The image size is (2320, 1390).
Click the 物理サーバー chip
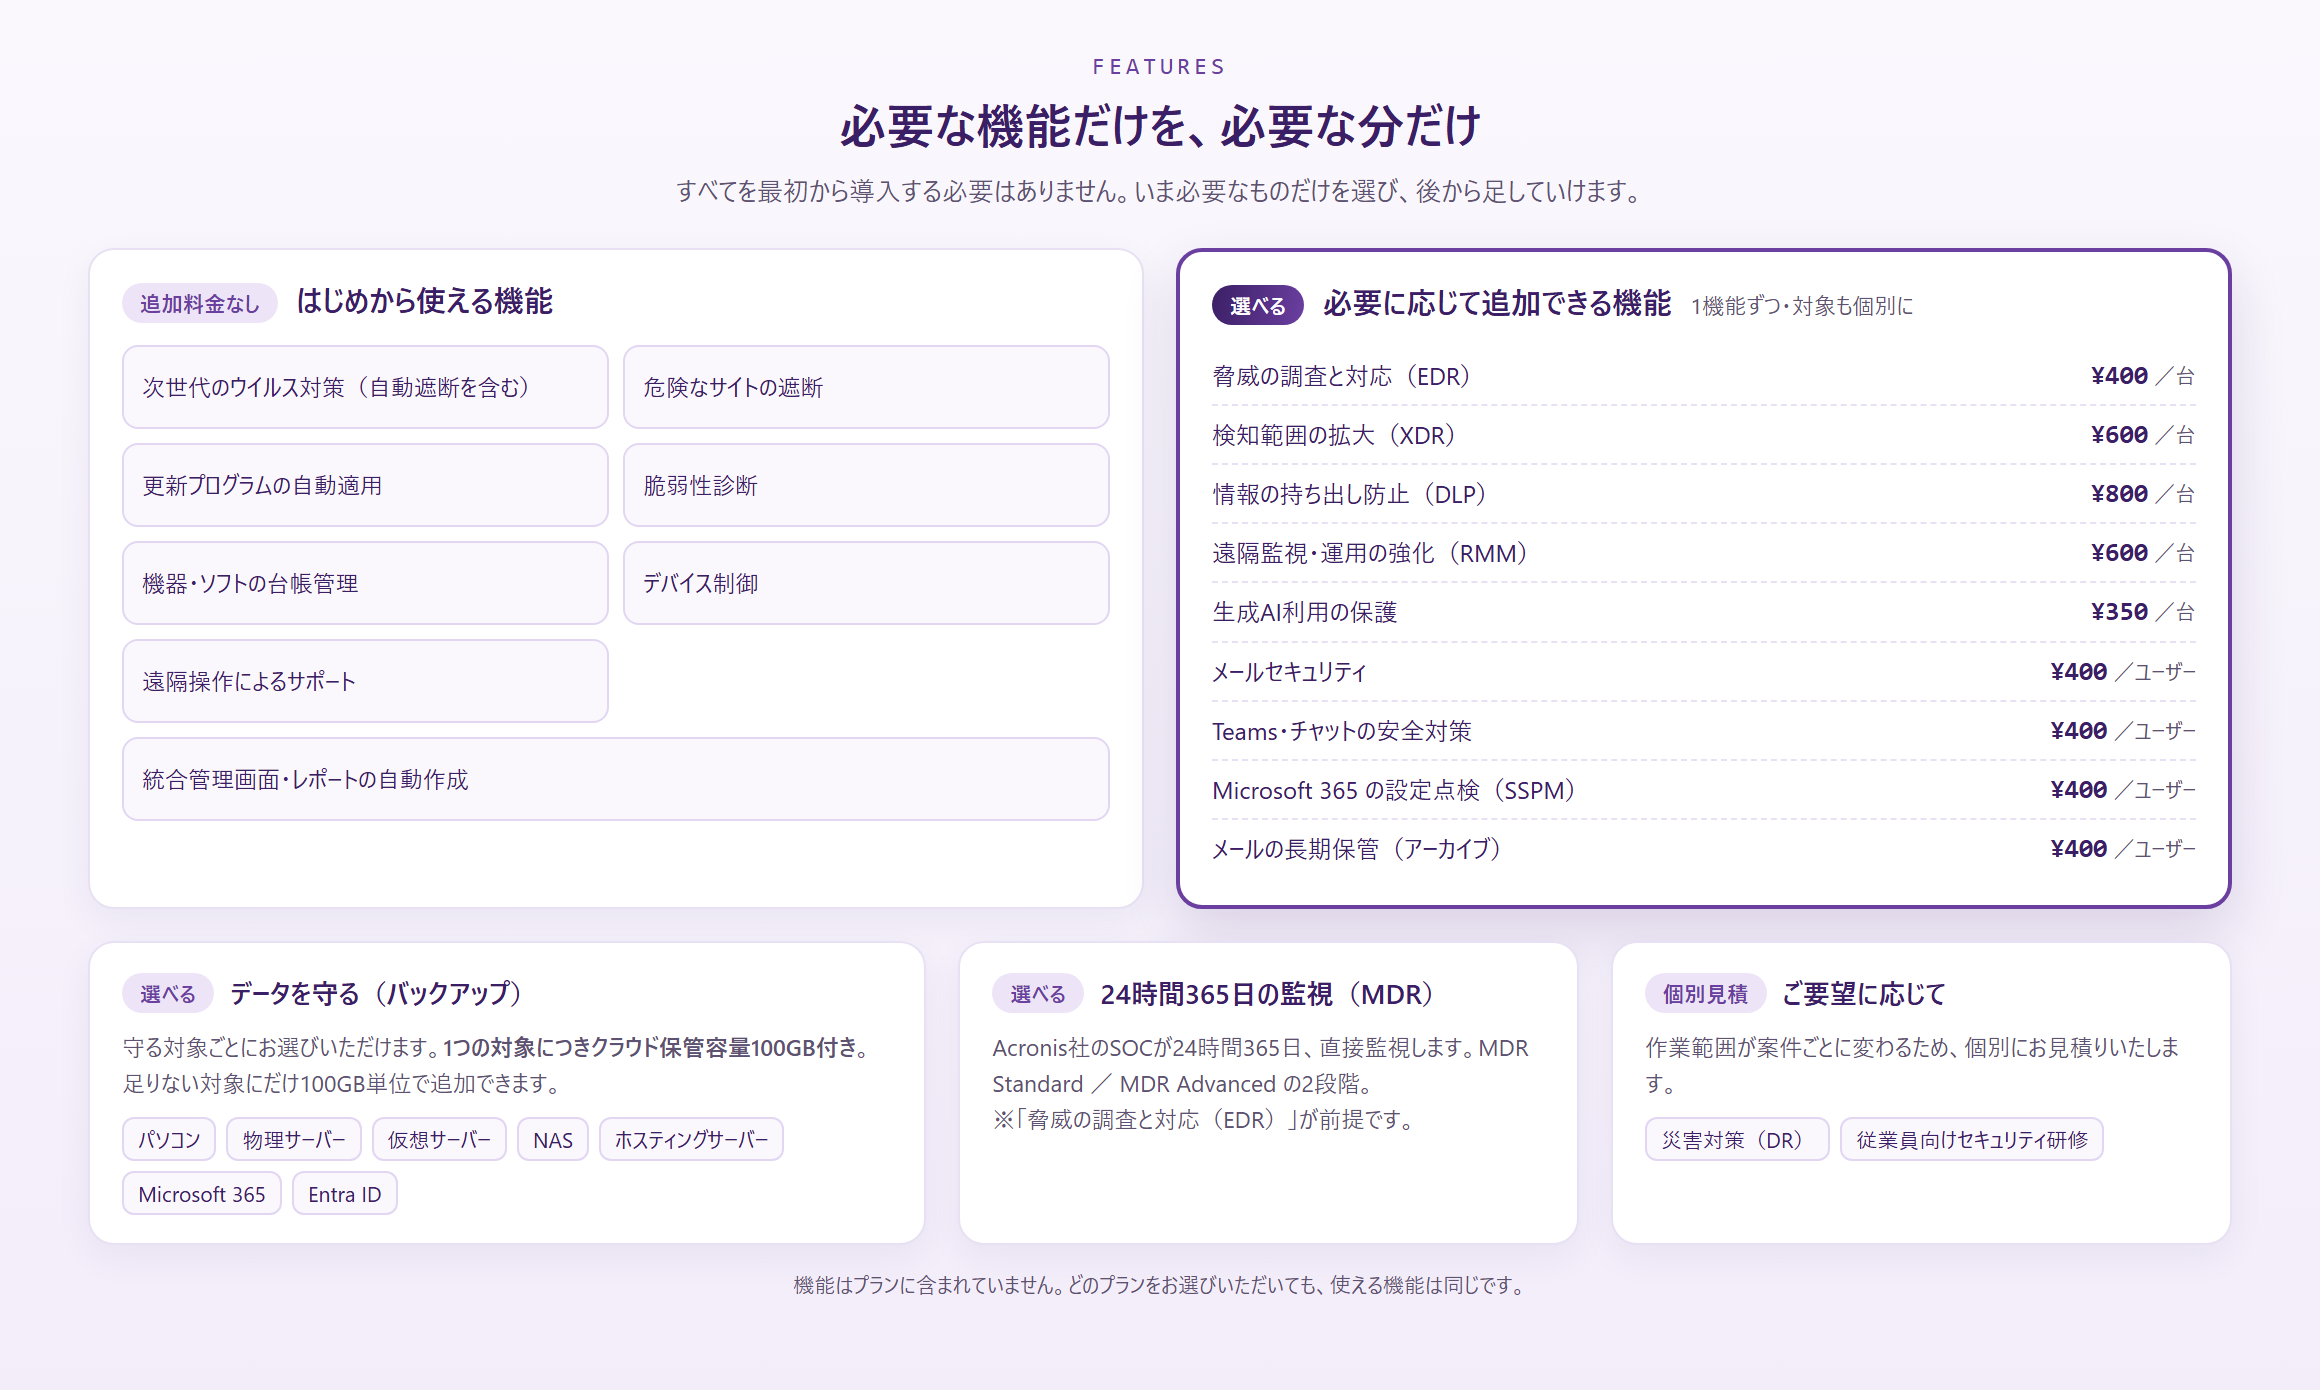click(294, 1139)
